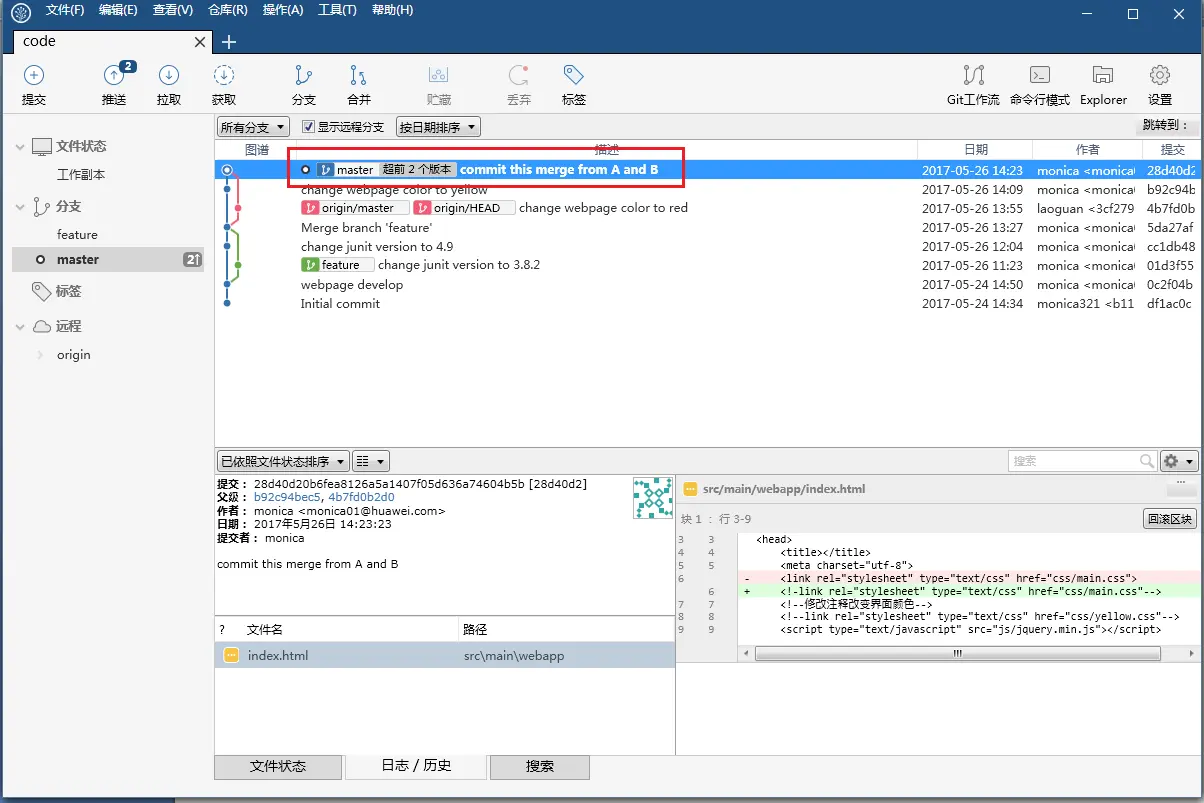Click the 文件状态 monitor icon in sidebar
Image resolution: width=1204 pixels, height=803 pixels.
pyautogui.click(x=41, y=146)
